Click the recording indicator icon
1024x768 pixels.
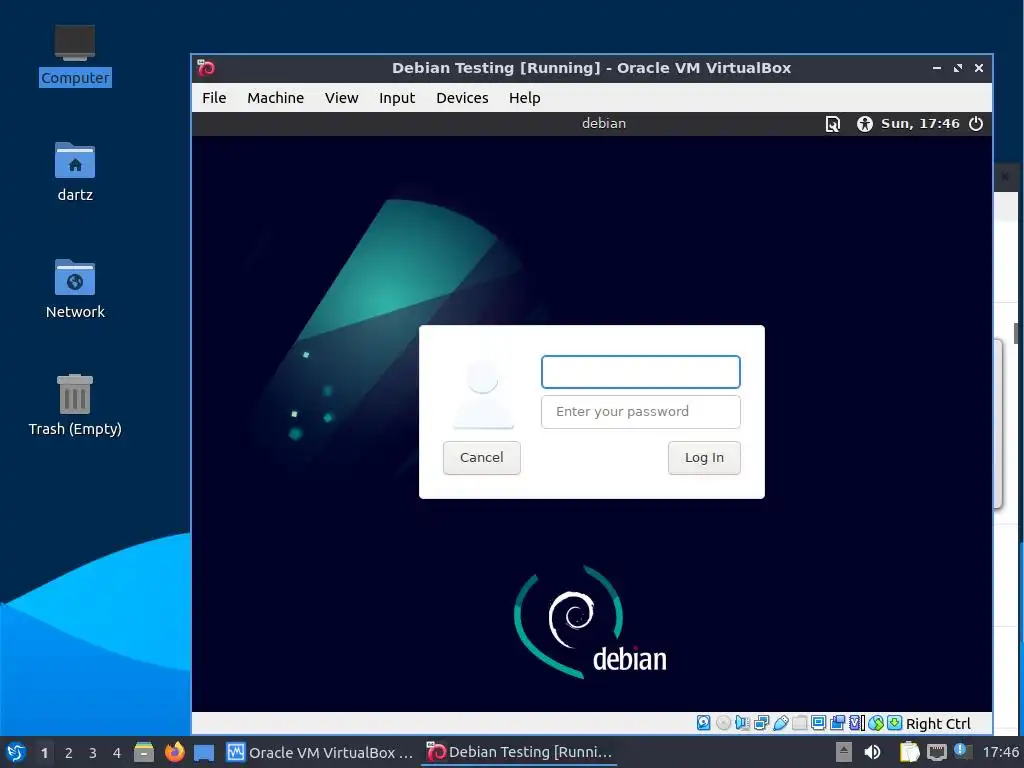[837, 723]
